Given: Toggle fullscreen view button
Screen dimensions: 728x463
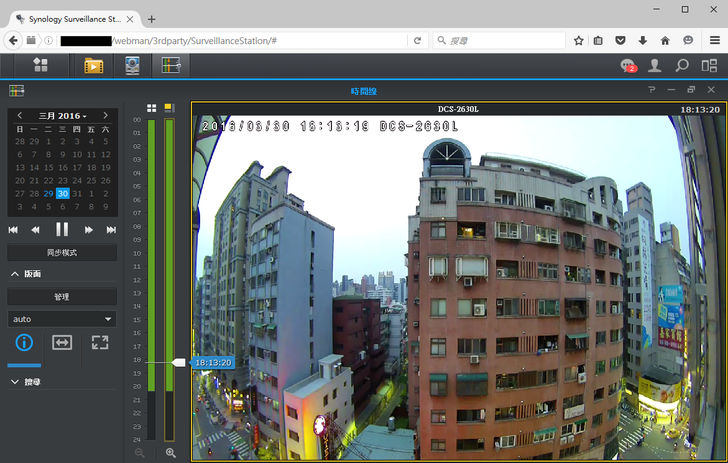Looking at the screenshot, I should pyautogui.click(x=99, y=343).
